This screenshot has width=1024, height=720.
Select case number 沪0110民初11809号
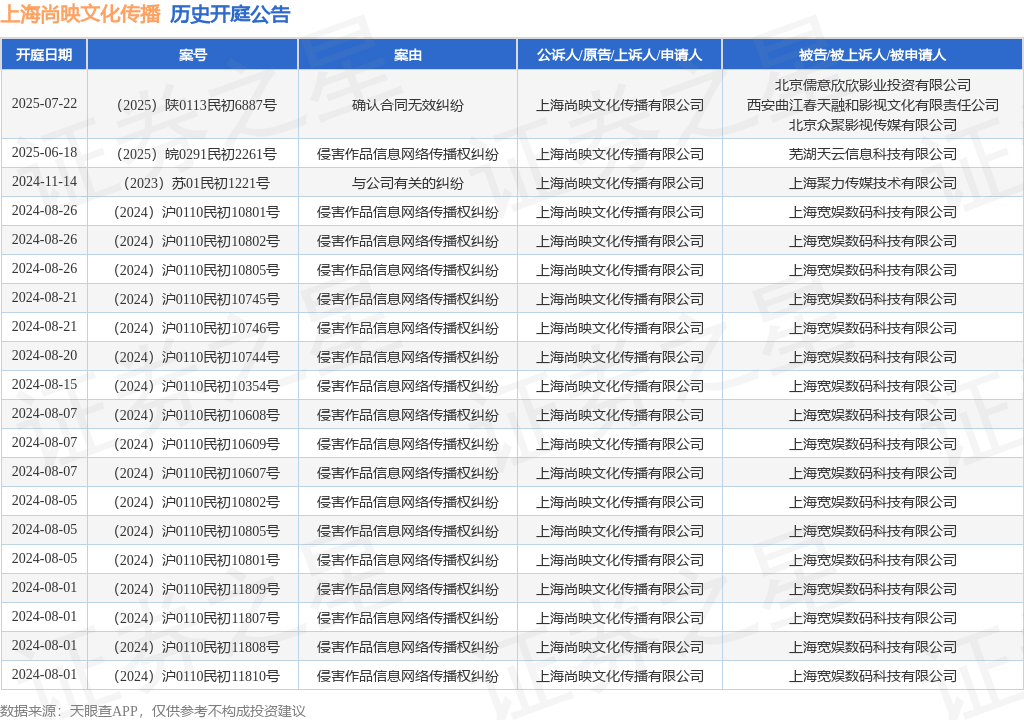tap(221, 589)
